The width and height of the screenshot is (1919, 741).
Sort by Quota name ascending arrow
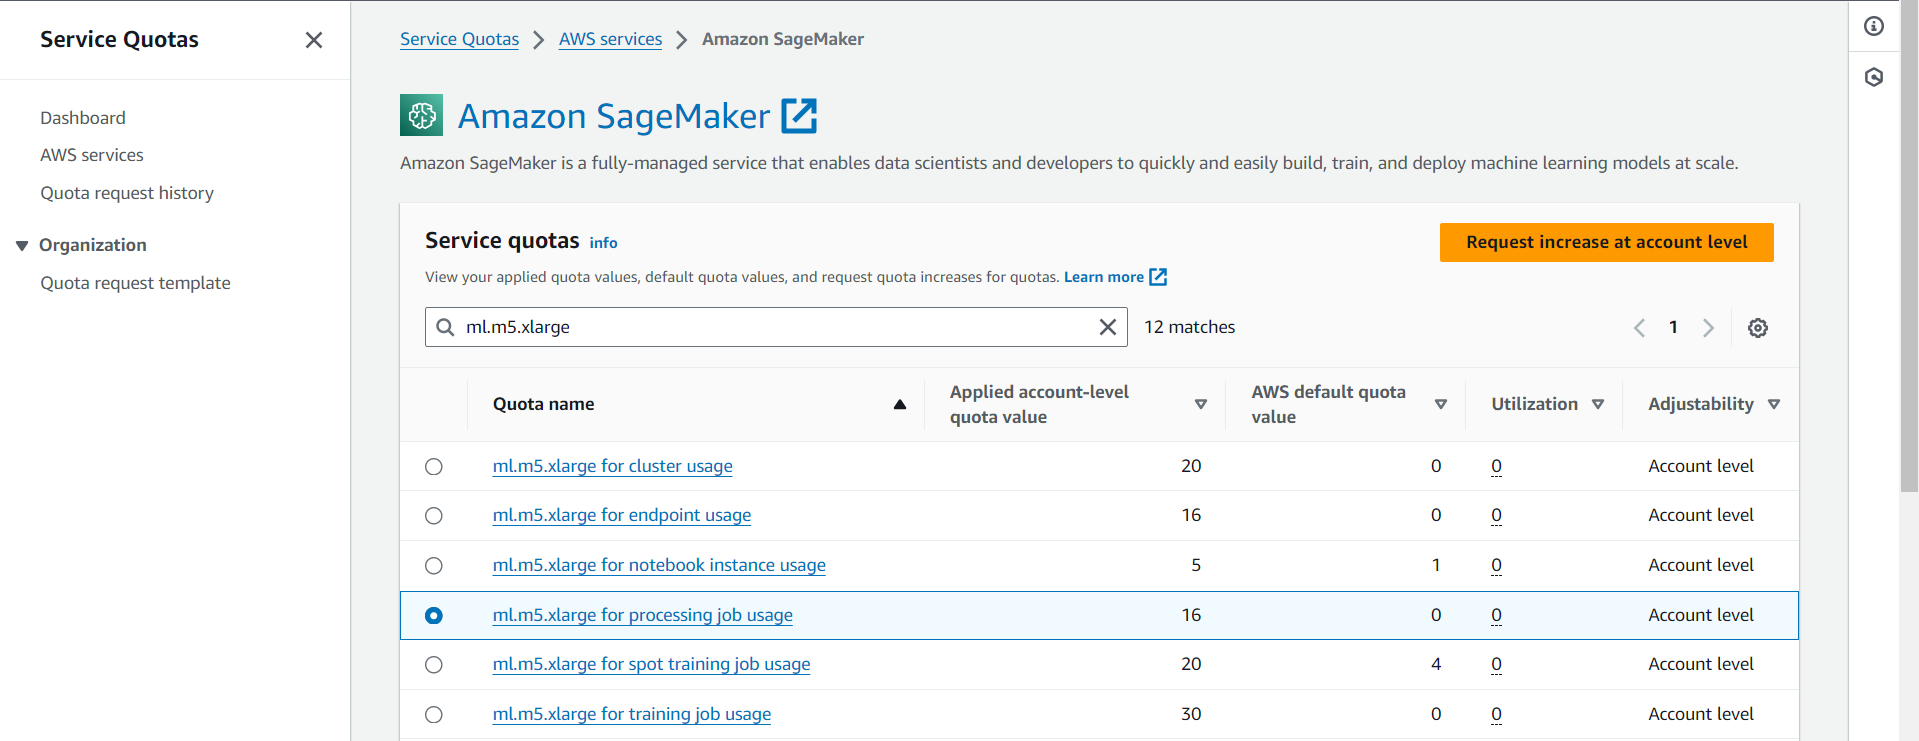[x=900, y=404]
